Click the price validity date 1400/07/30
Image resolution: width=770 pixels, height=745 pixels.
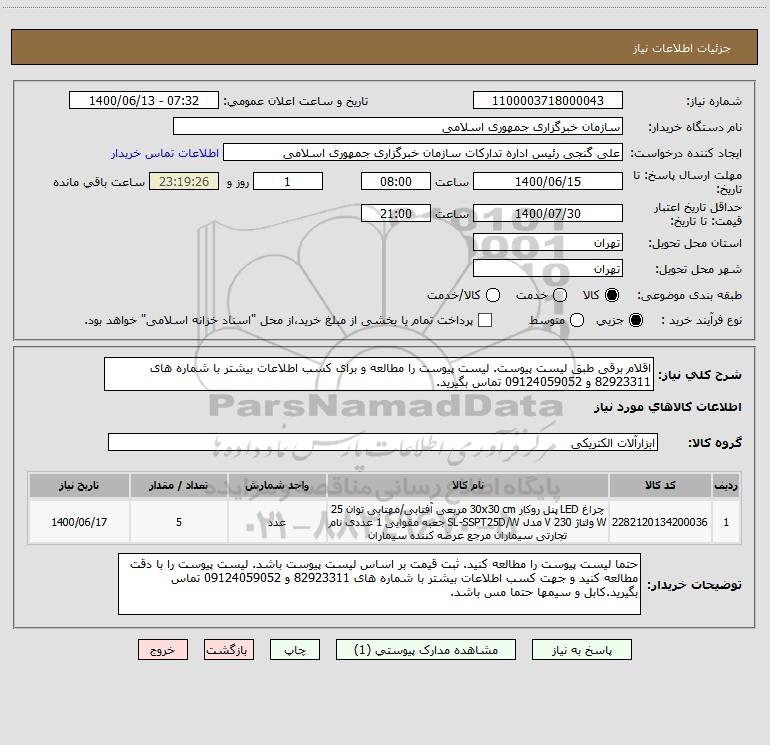pos(548,213)
